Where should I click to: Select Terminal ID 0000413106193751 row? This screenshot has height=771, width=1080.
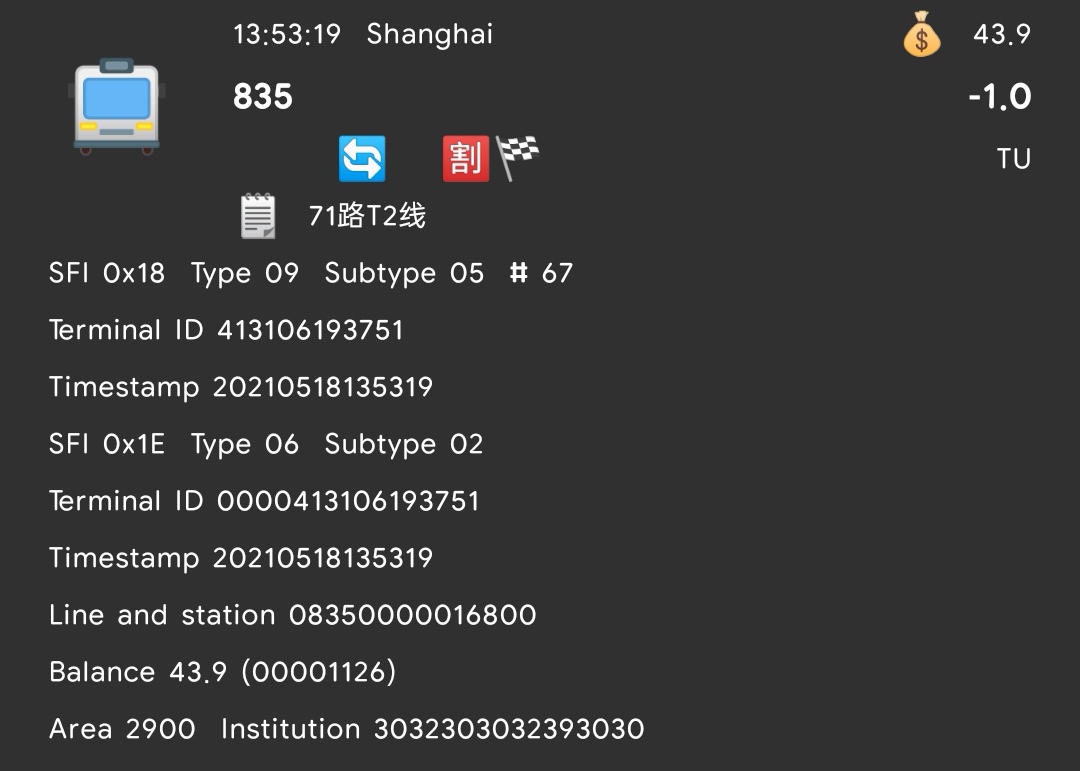click(264, 501)
